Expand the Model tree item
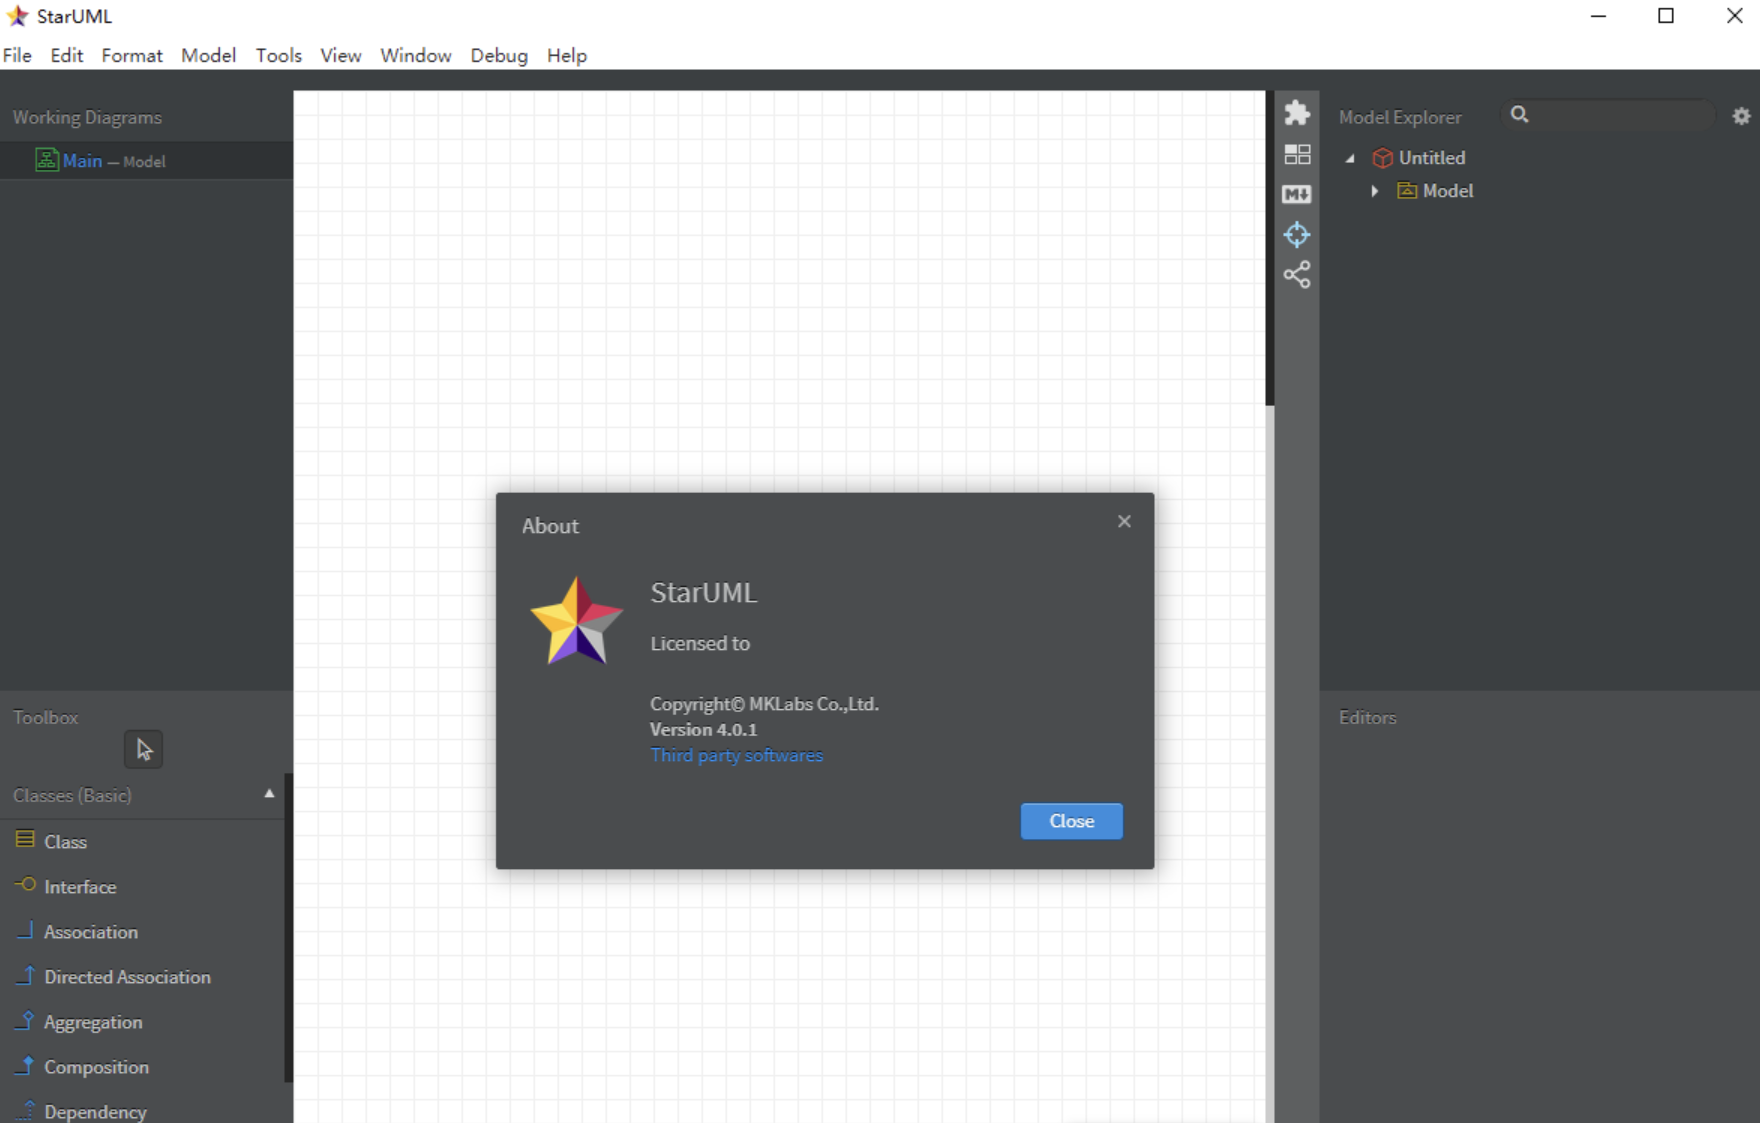The width and height of the screenshot is (1760, 1123). [x=1373, y=191]
